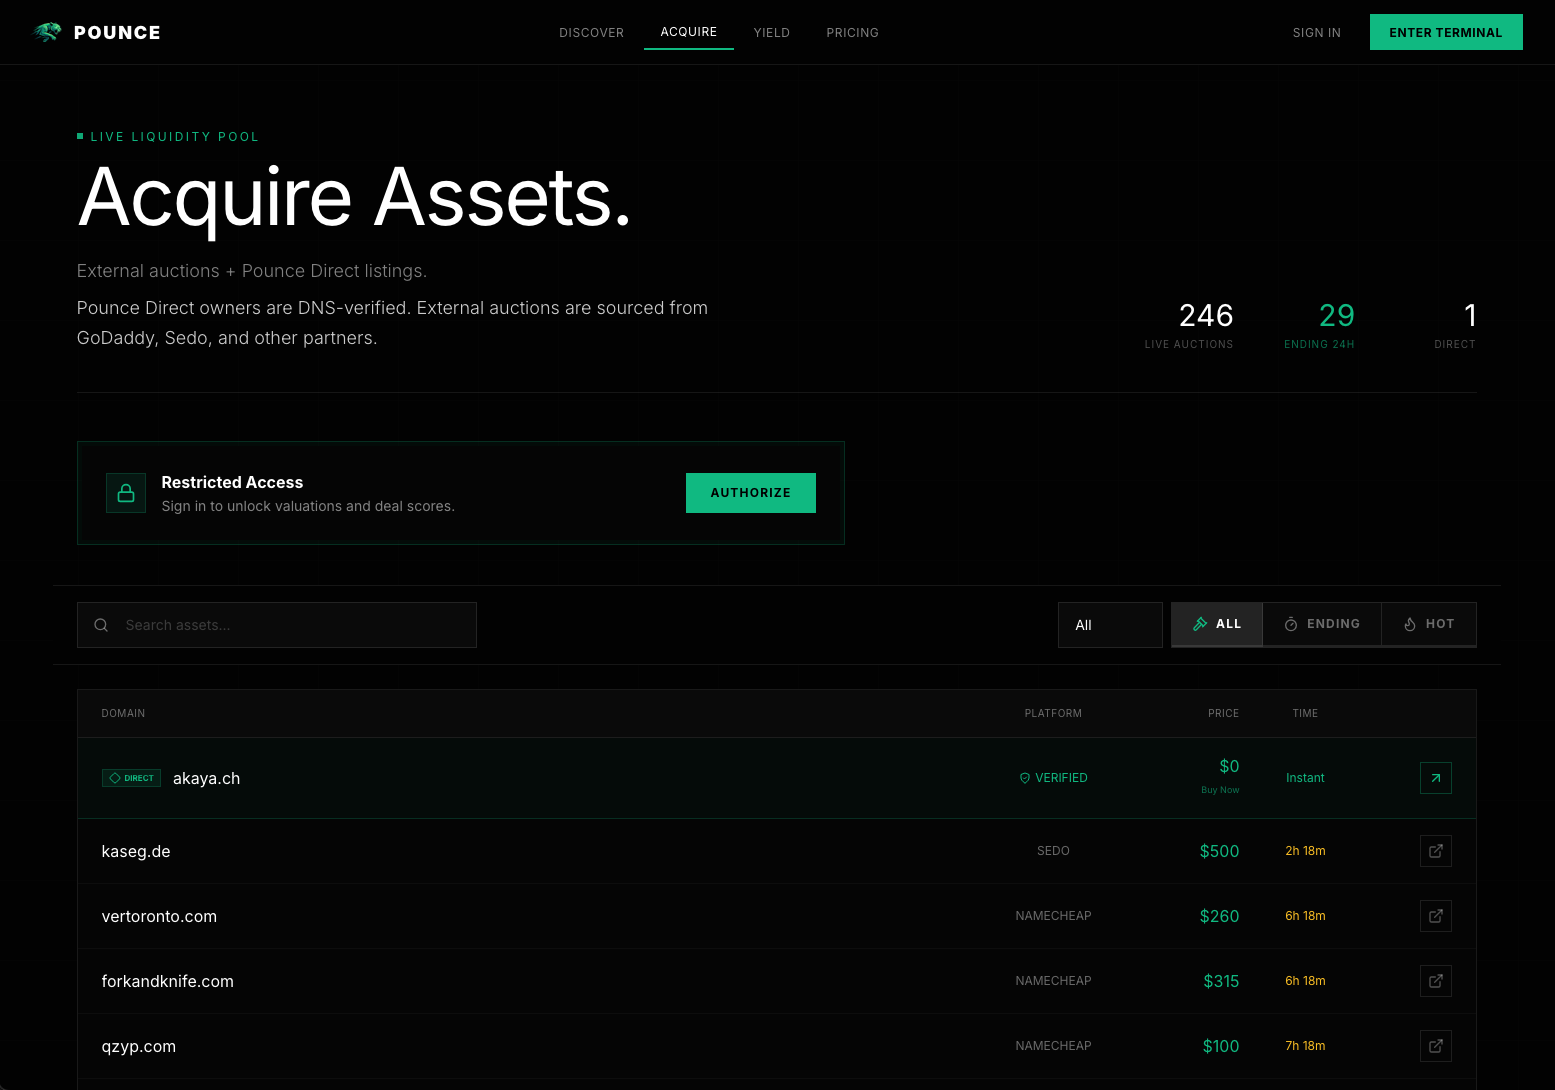Open the PRICING nav item

tap(852, 33)
